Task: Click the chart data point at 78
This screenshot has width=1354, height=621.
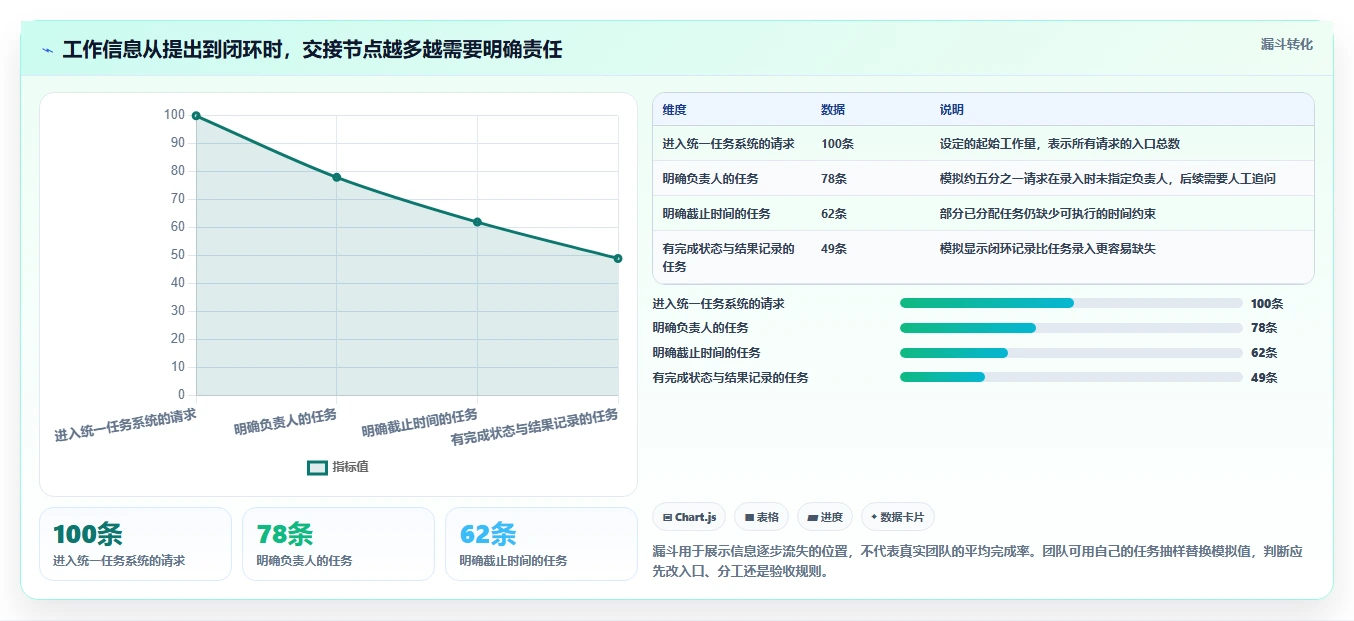Action: pyautogui.click(x=337, y=177)
